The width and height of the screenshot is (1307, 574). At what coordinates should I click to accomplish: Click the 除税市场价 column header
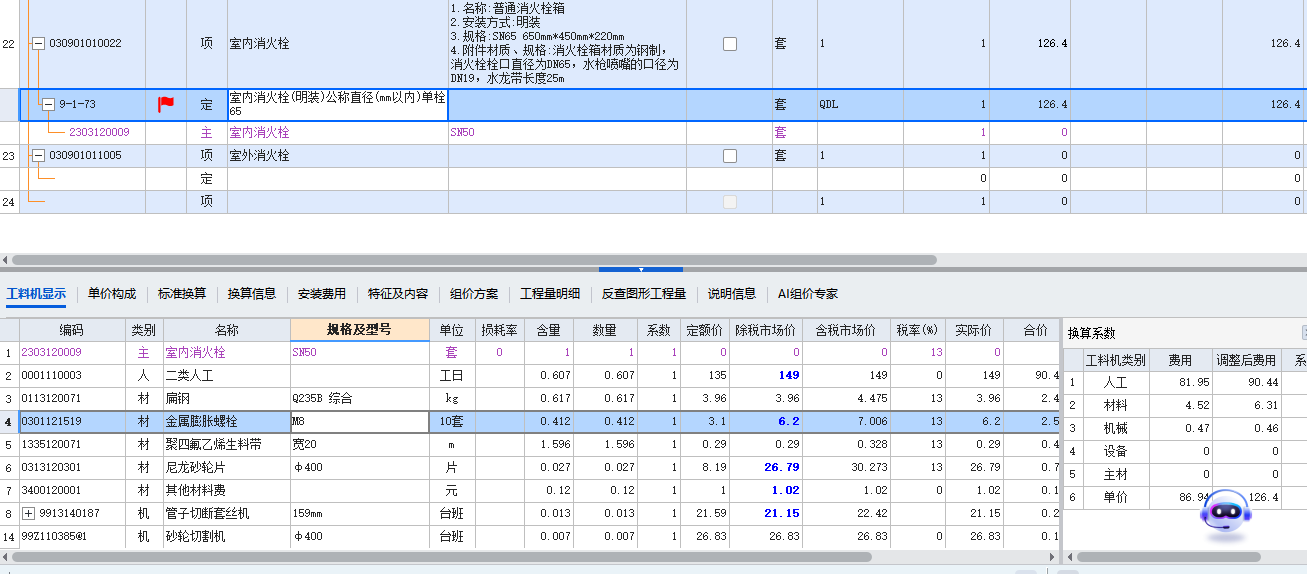pos(766,331)
